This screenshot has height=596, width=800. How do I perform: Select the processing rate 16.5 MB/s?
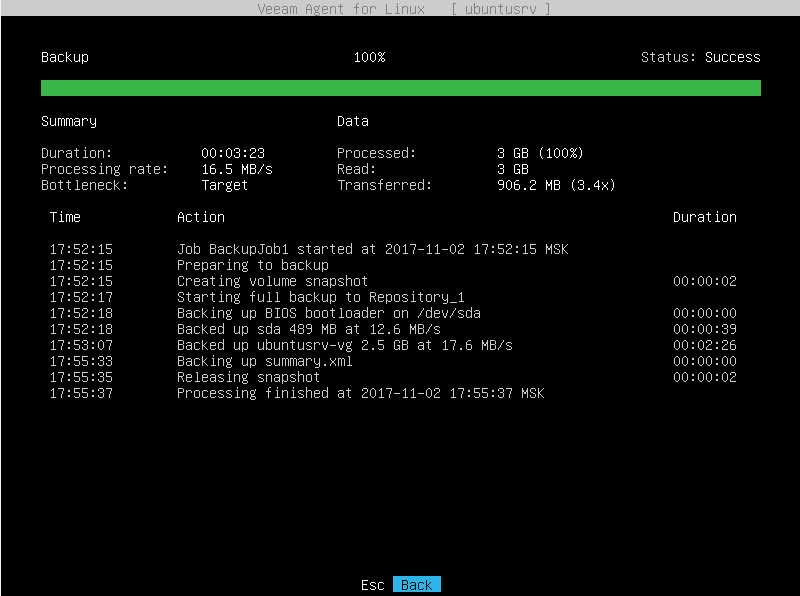pyautogui.click(x=237, y=169)
